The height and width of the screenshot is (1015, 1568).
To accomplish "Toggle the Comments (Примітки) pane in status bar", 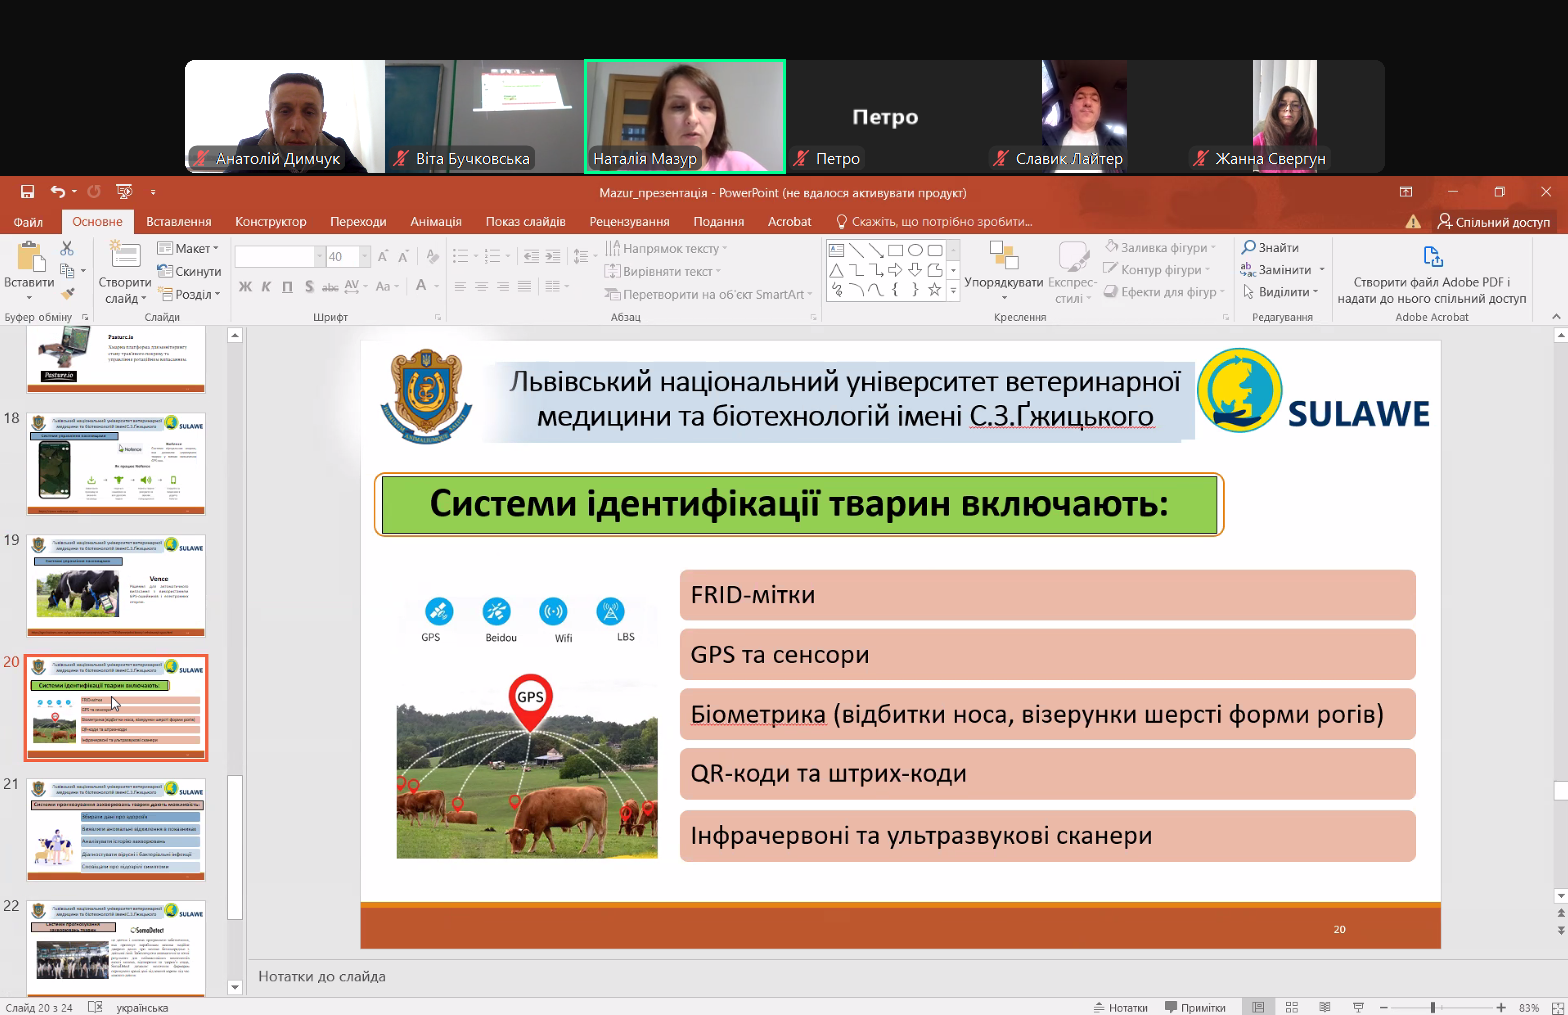I will (x=1195, y=1007).
